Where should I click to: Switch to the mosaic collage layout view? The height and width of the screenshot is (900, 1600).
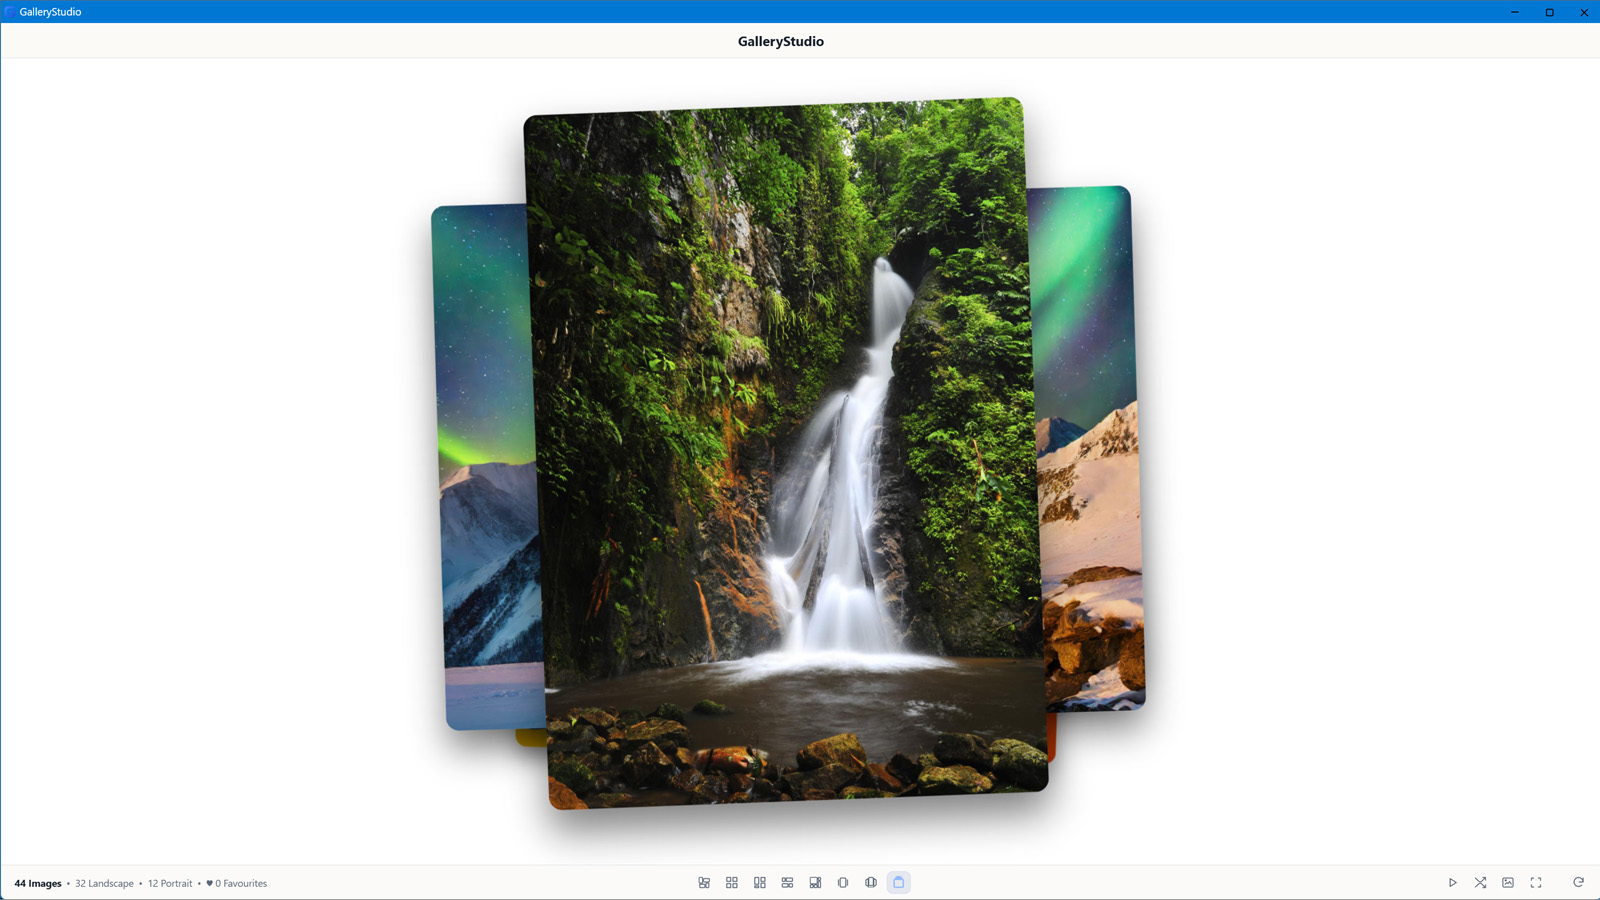pos(704,883)
